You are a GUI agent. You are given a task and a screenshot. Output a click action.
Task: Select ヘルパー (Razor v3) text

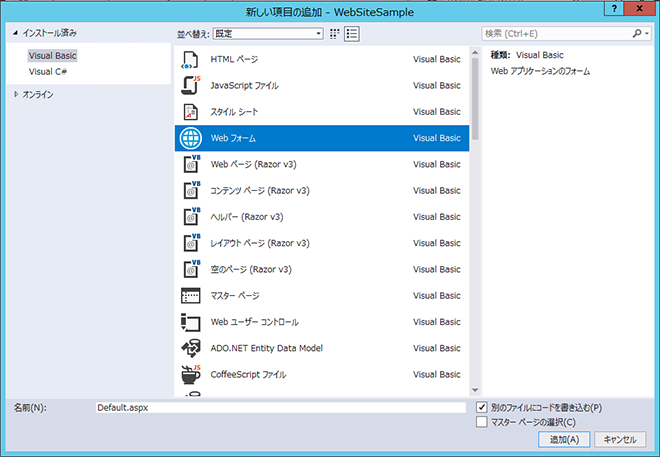coord(247,217)
